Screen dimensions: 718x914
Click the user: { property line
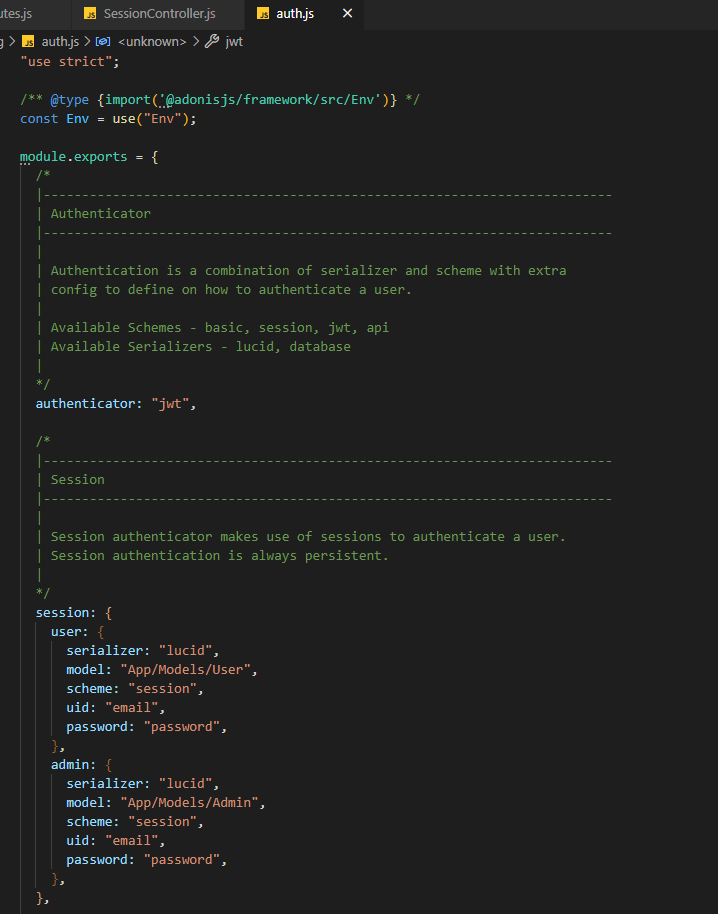click(x=78, y=631)
